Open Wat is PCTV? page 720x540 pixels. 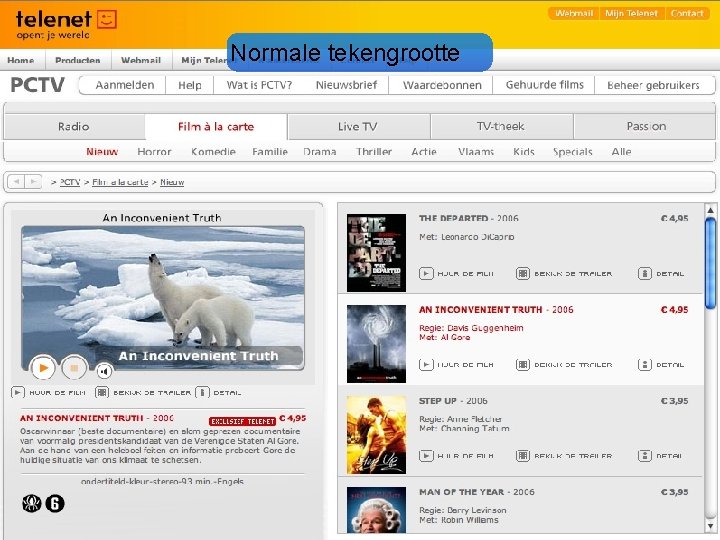click(x=259, y=85)
